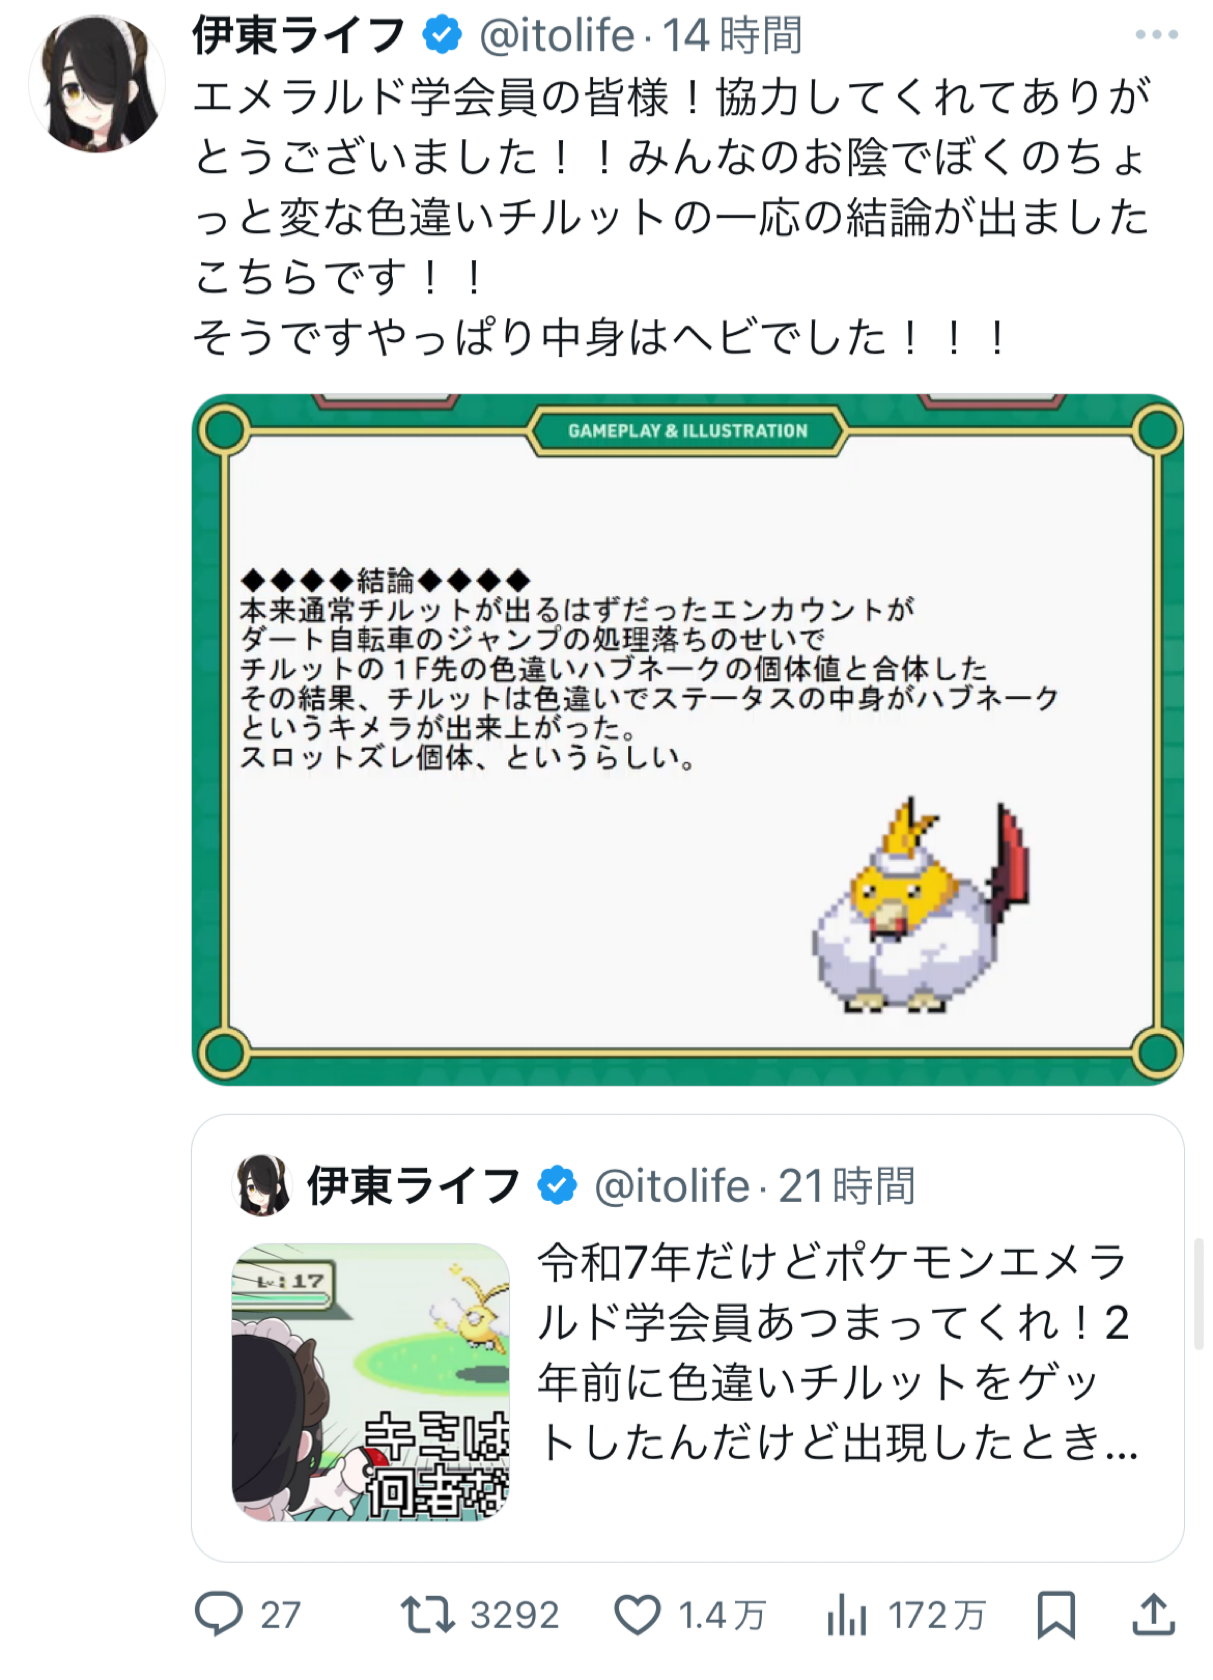Click the page scrollbar thumb
Screen dimensions: 1213x1680
tap(1199, 1293)
